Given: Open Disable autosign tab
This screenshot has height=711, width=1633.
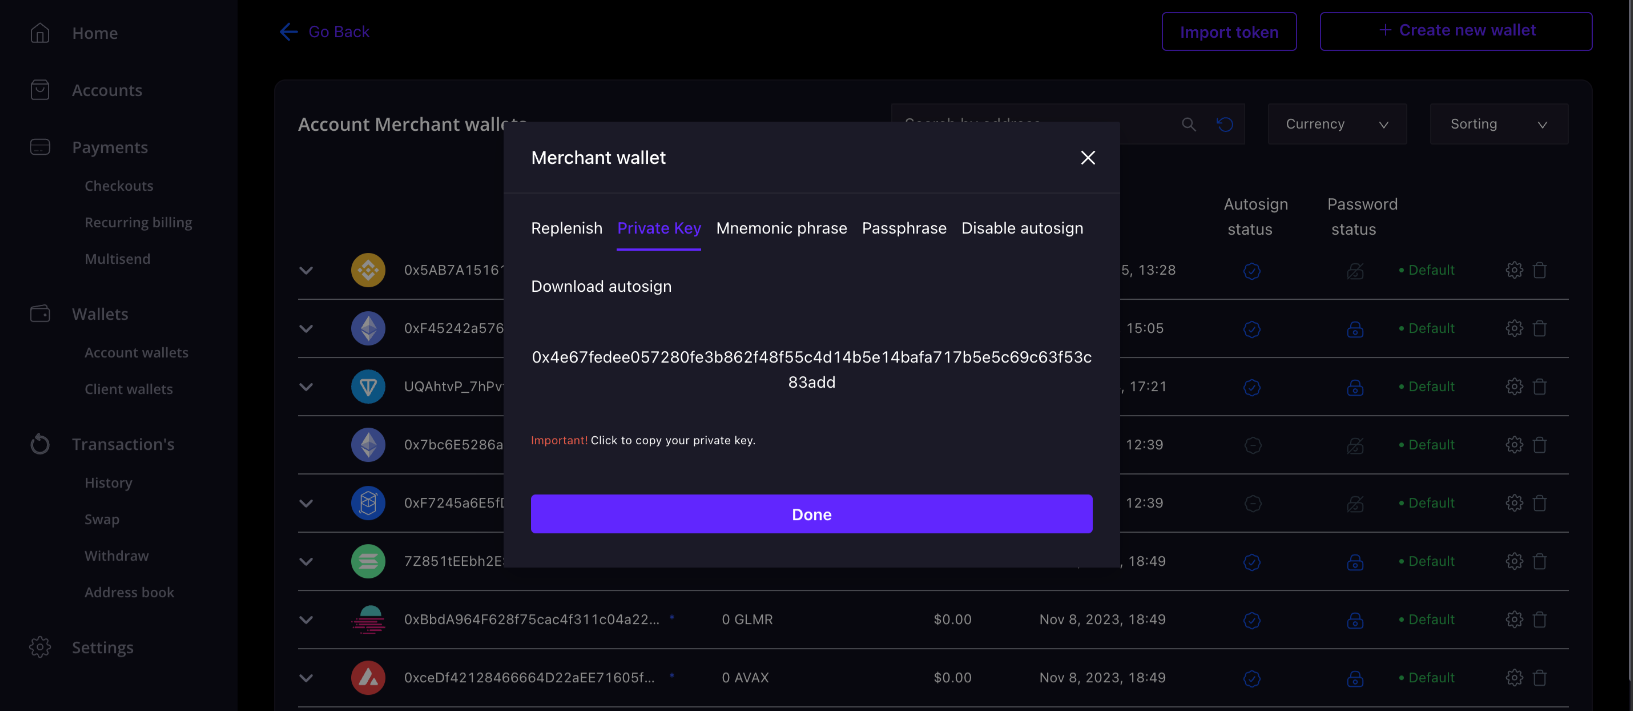Looking at the screenshot, I should [1022, 228].
